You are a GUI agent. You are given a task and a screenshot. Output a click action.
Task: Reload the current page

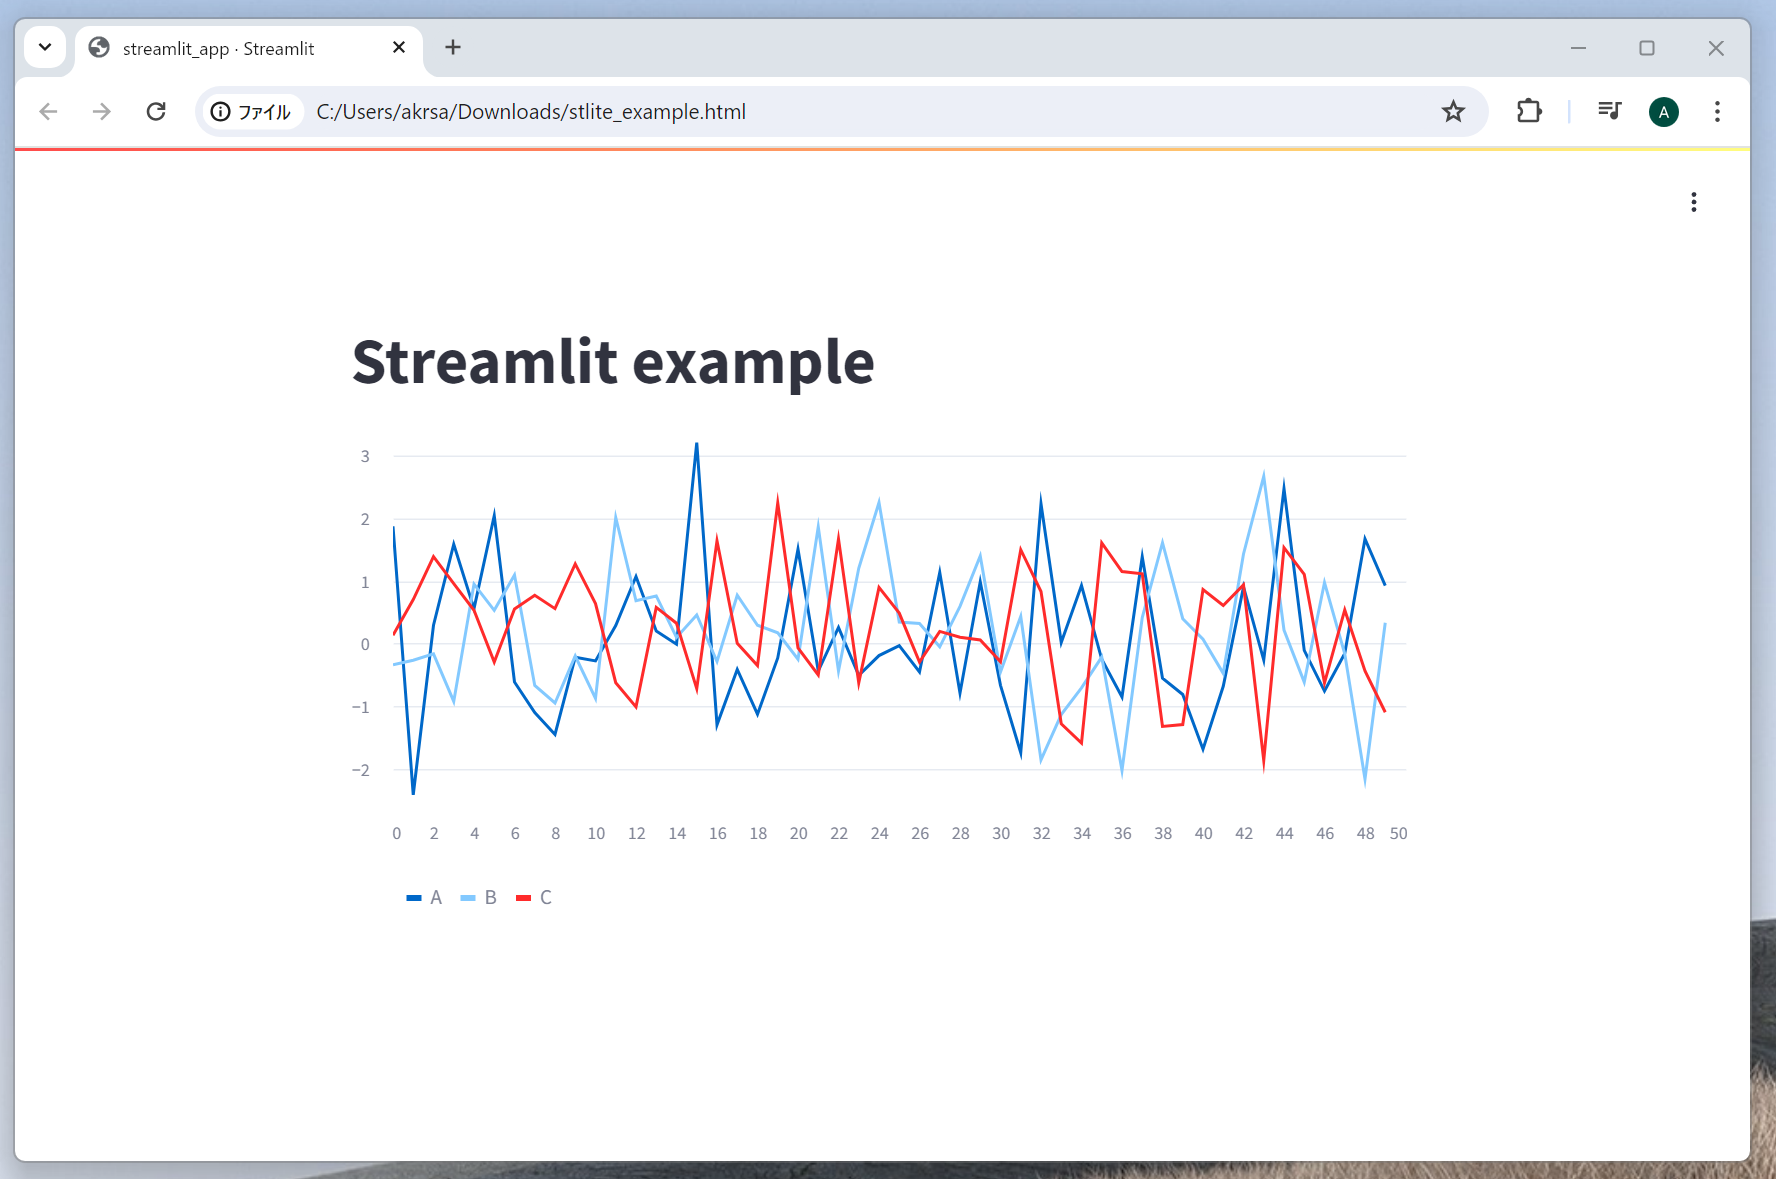[156, 111]
